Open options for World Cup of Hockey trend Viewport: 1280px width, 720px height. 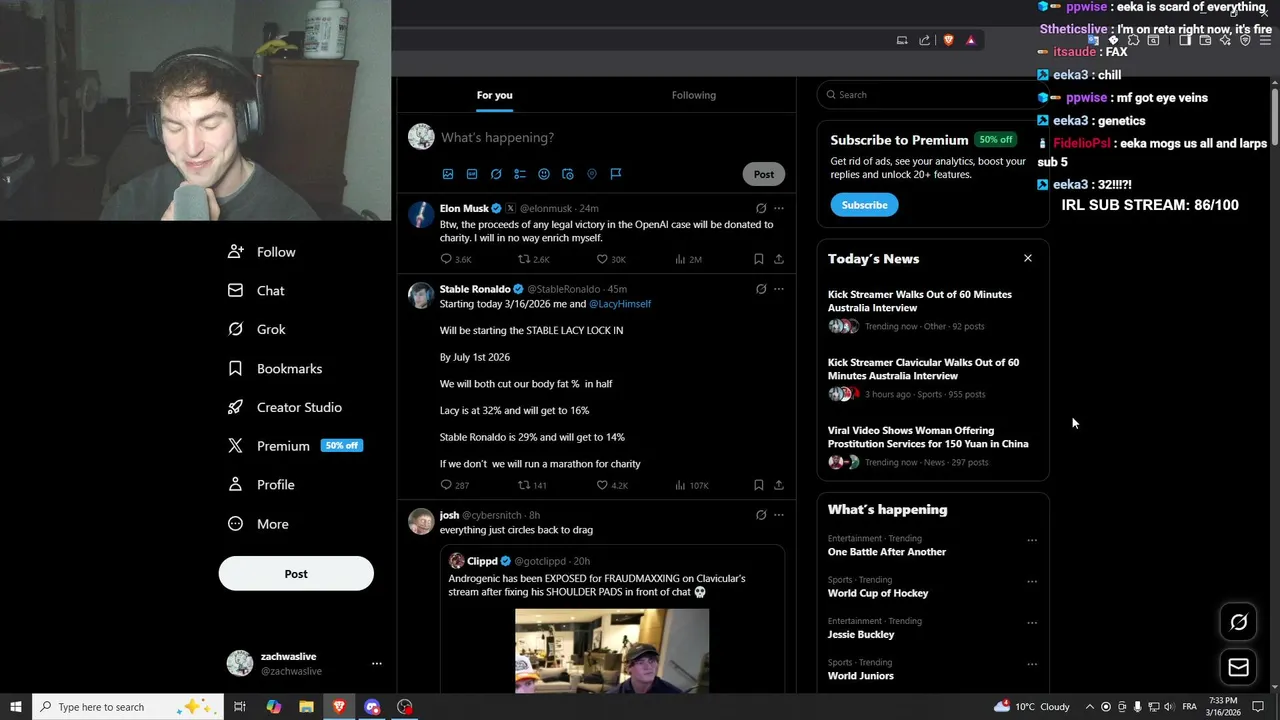point(1032,582)
